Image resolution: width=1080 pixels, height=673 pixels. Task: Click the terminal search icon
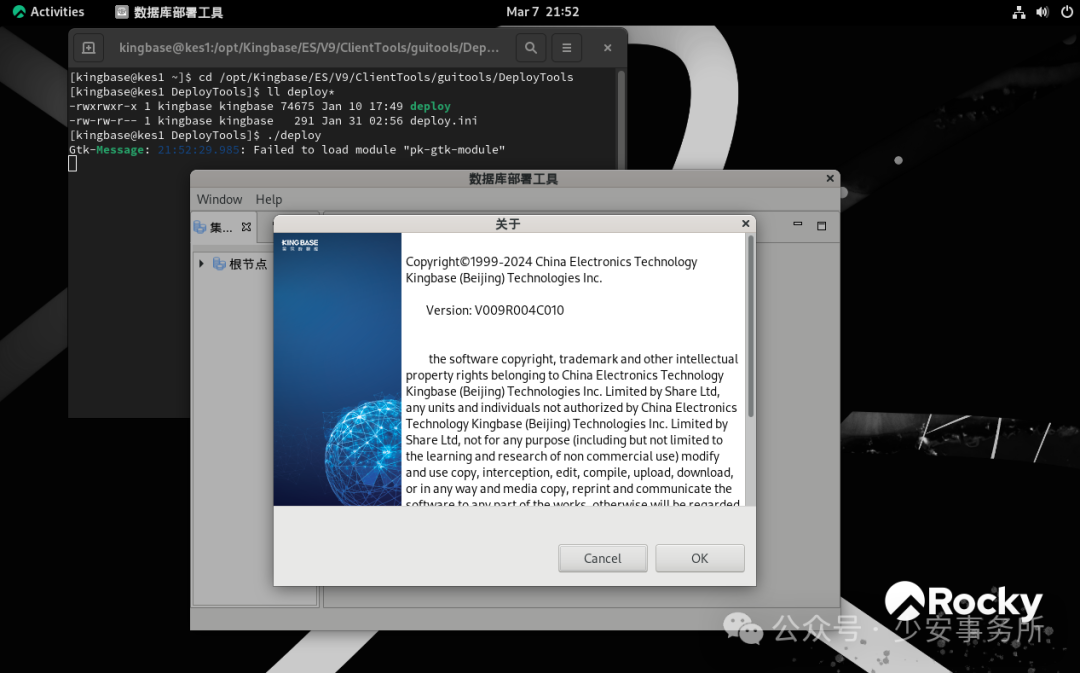coord(530,48)
